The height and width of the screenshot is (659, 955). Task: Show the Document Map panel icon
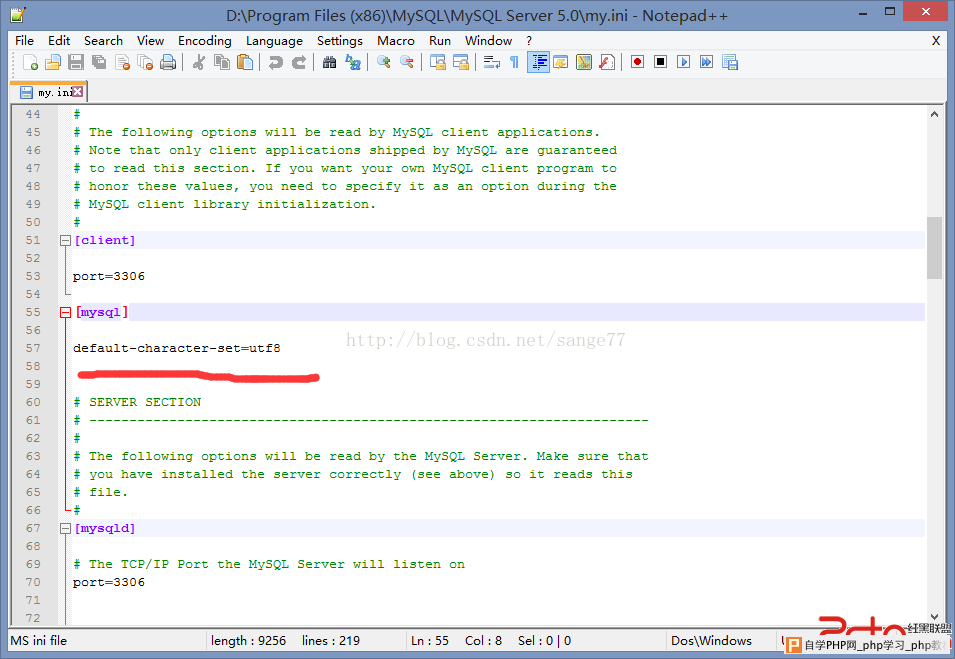584,62
